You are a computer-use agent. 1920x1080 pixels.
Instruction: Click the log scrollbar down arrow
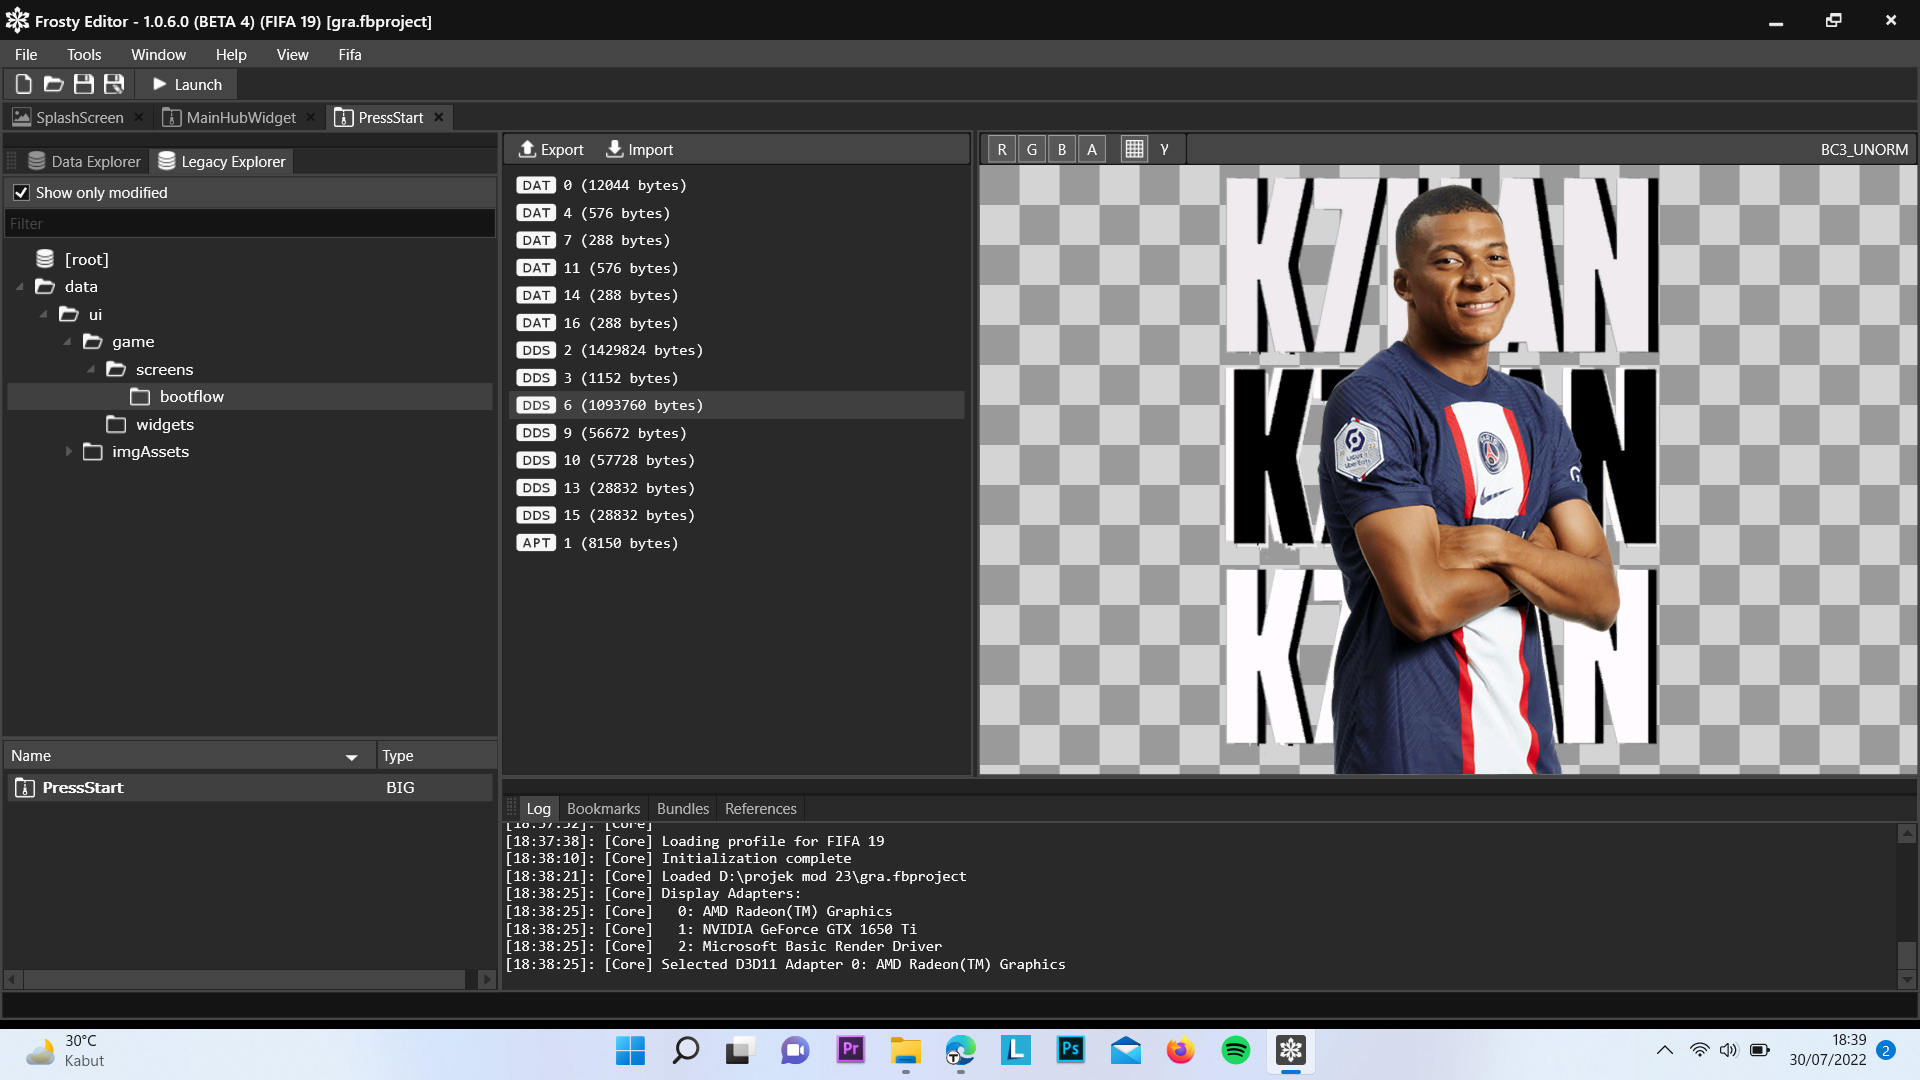[1907, 980]
